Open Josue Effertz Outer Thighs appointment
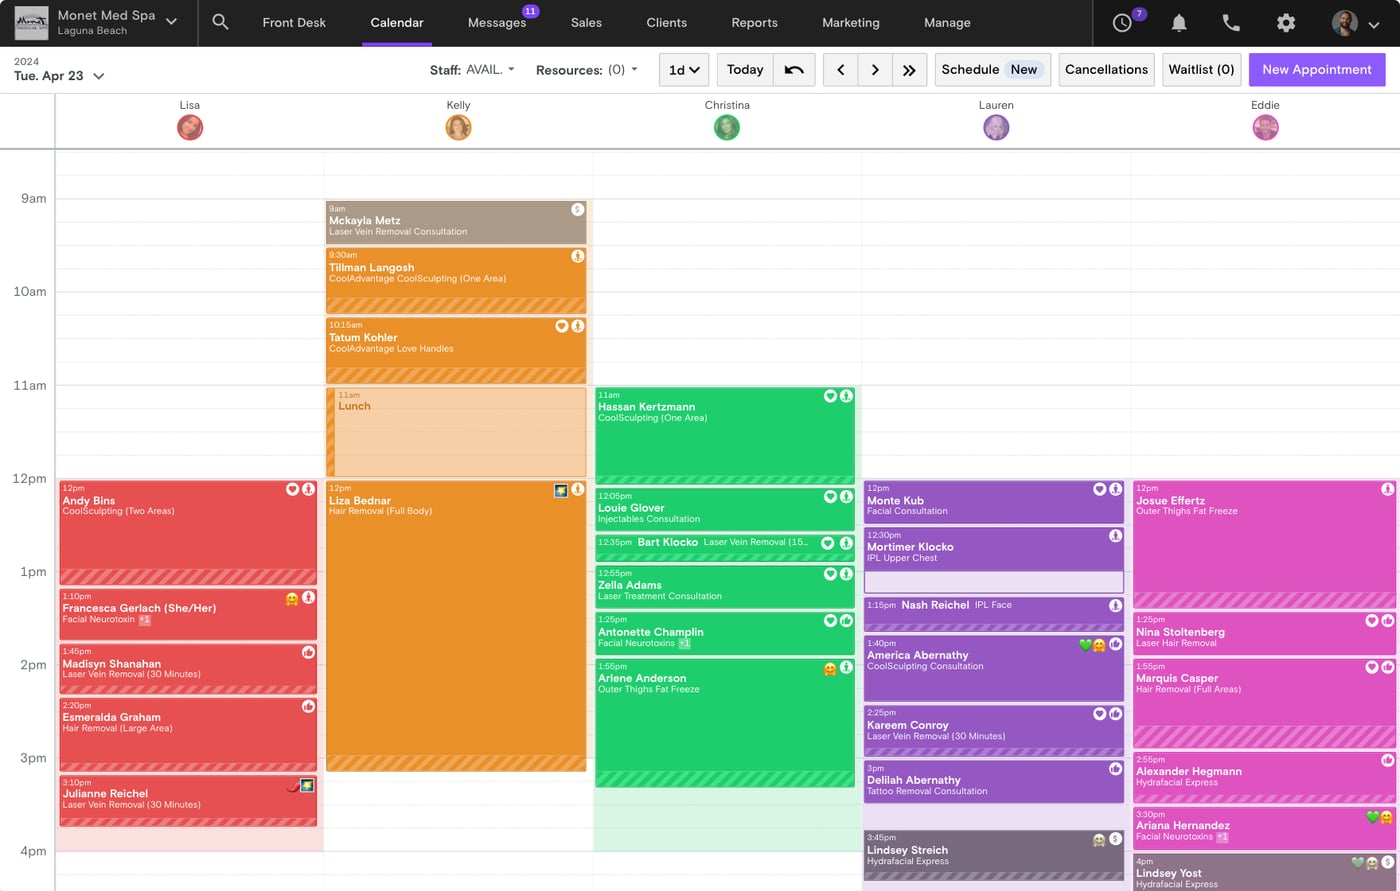 coord(1264,544)
